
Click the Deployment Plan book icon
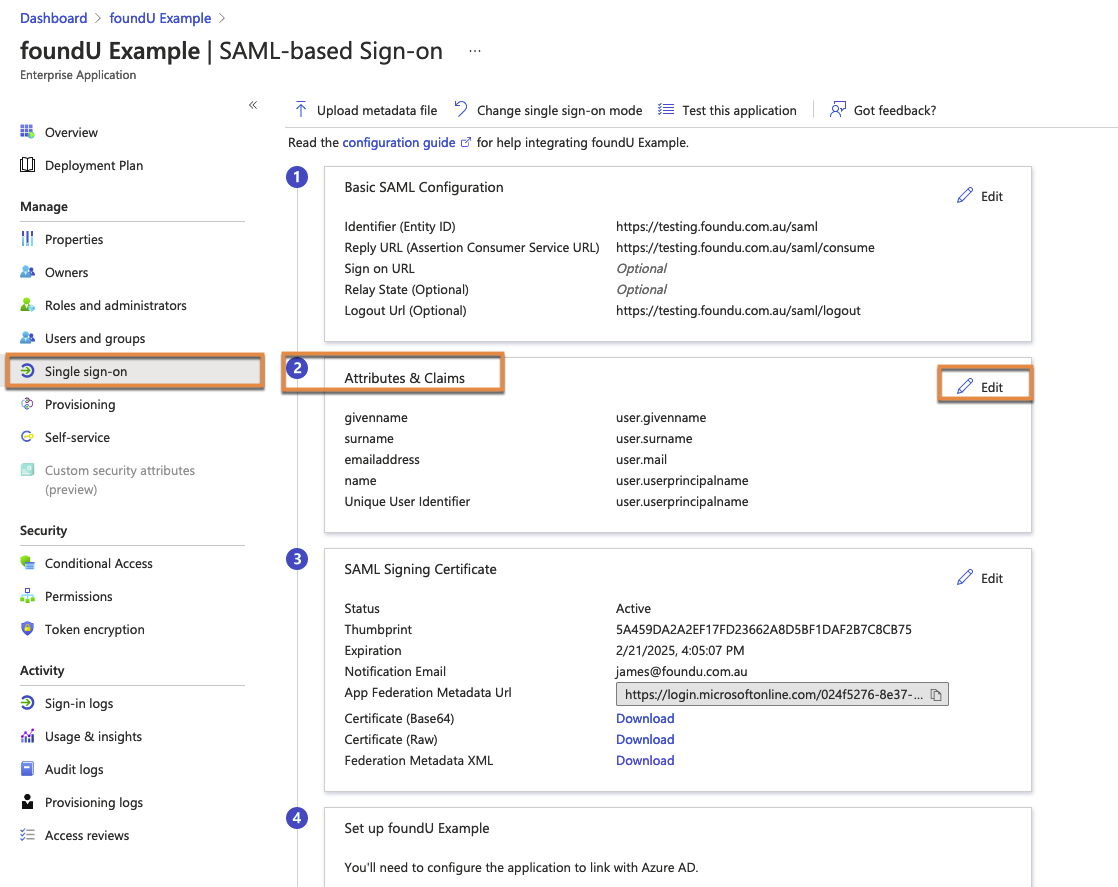27,165
